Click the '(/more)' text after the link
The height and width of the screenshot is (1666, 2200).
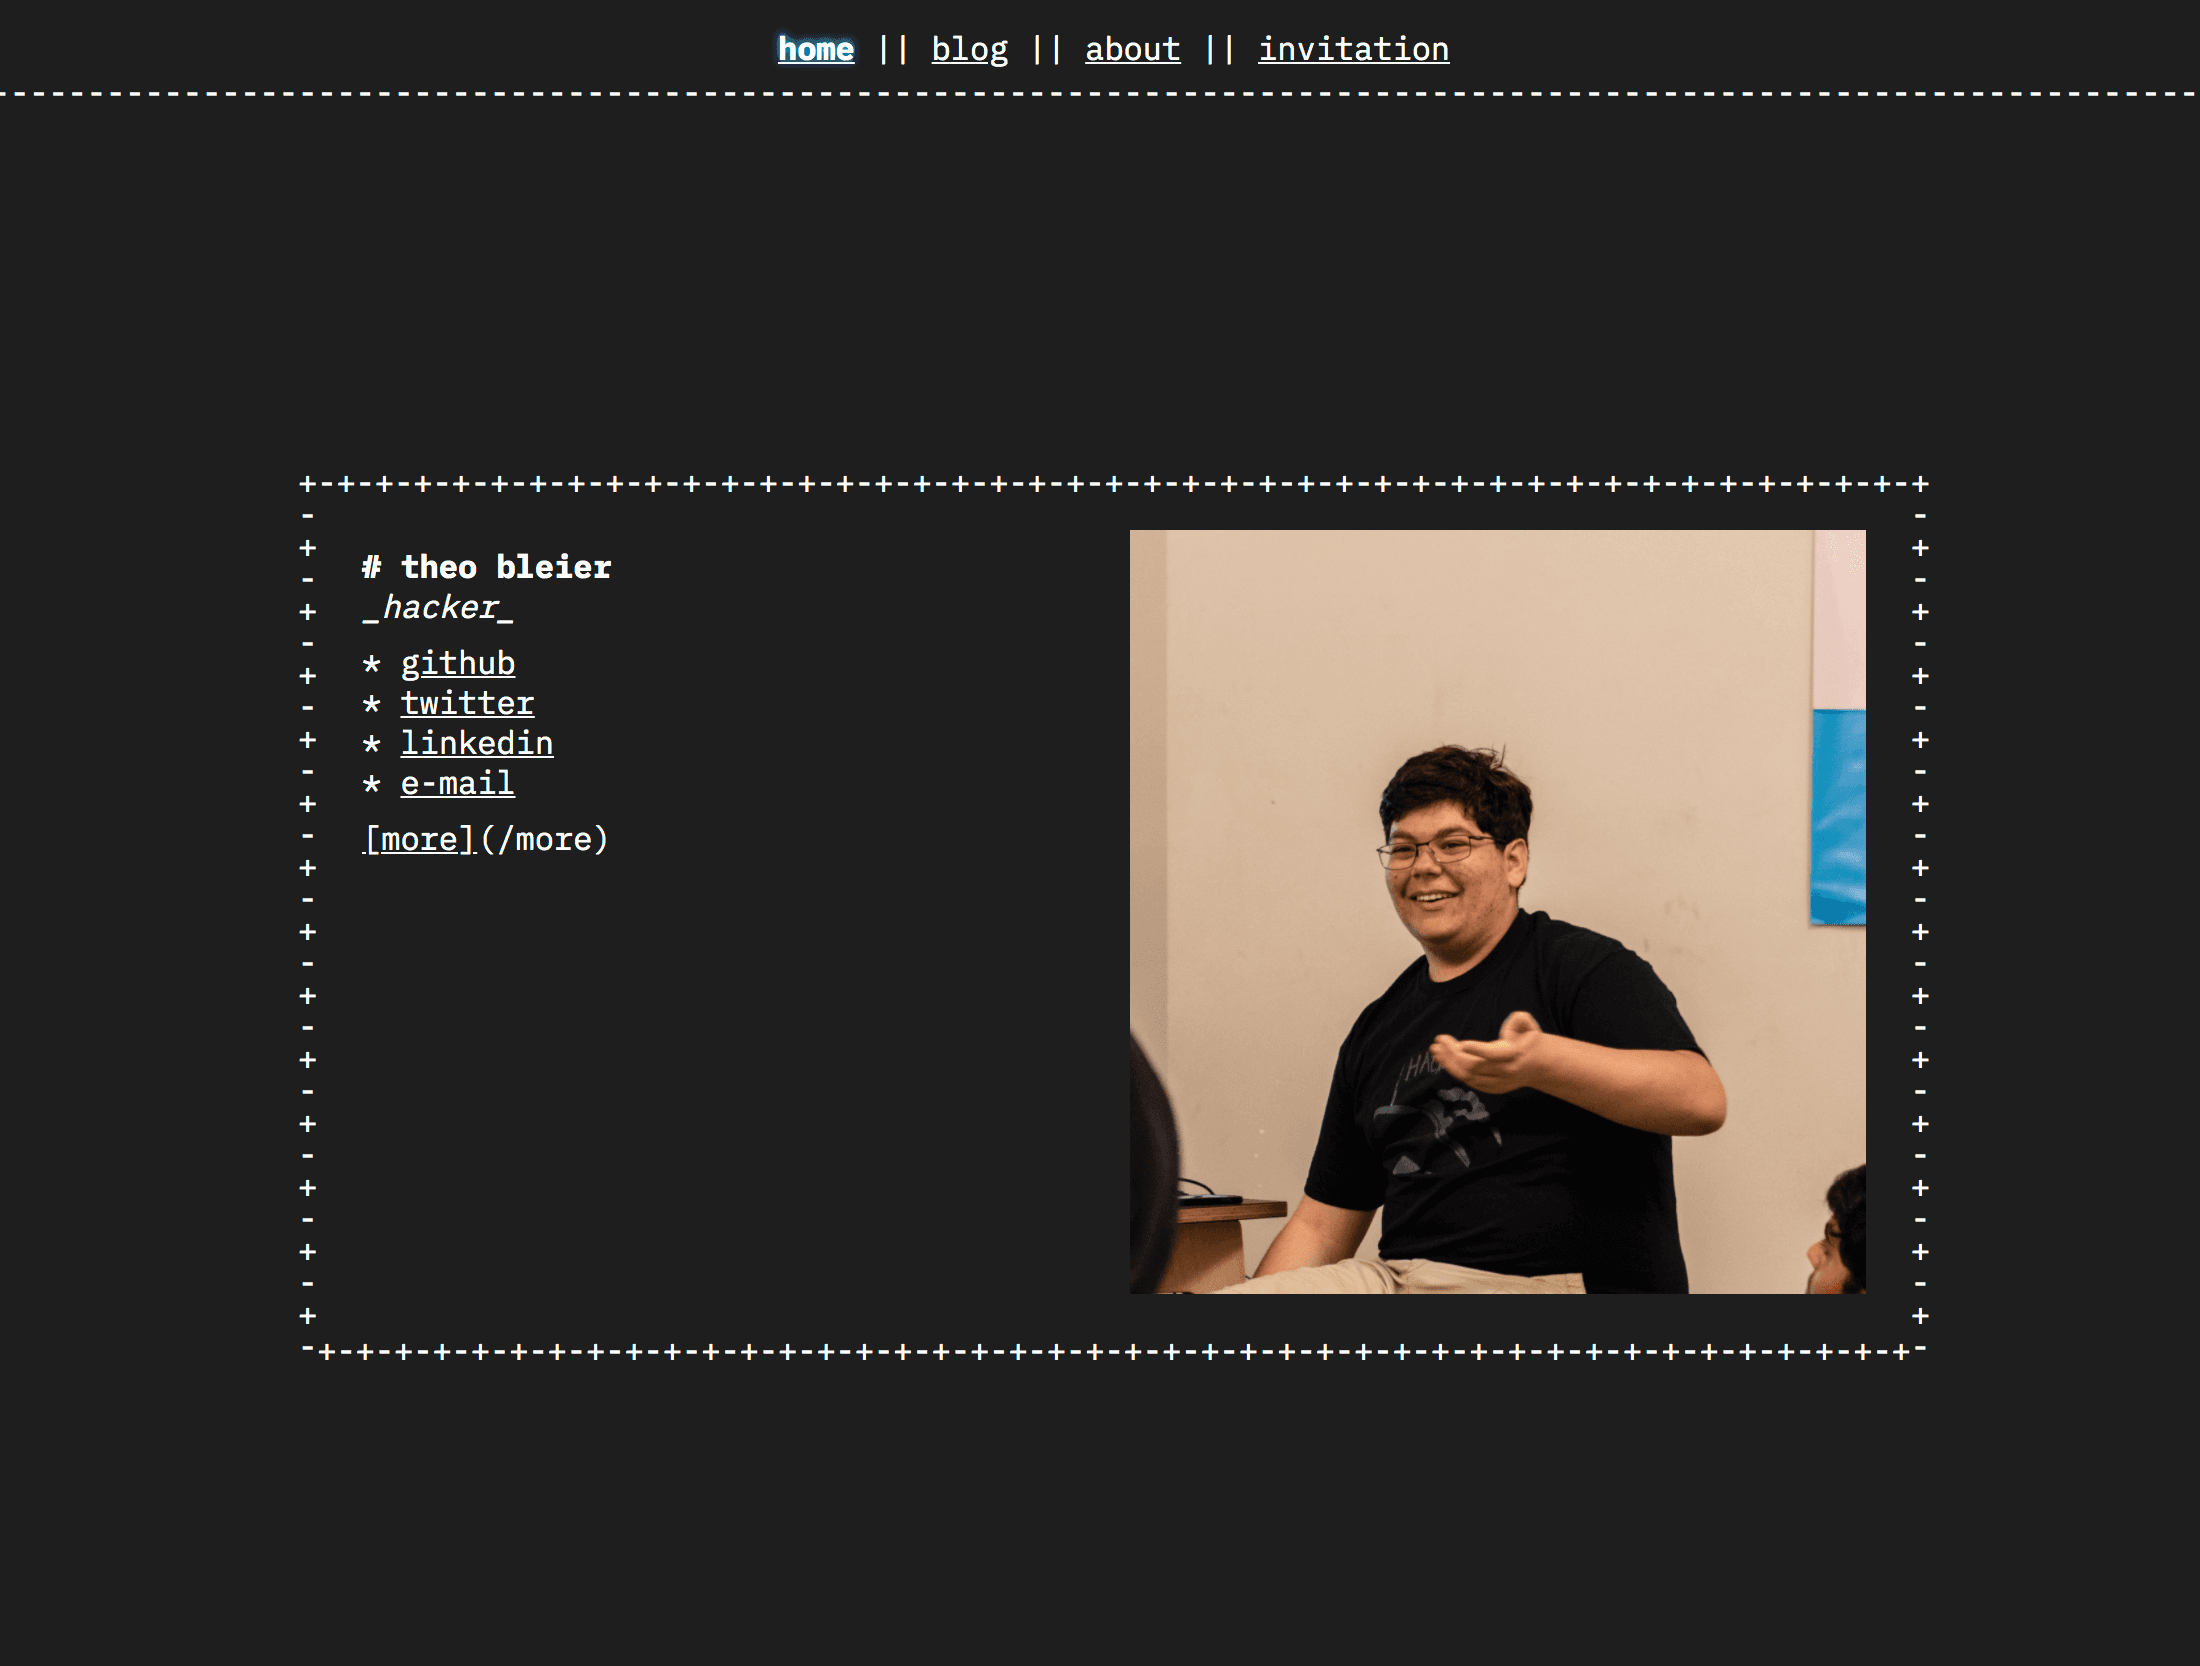coord(544,839)
